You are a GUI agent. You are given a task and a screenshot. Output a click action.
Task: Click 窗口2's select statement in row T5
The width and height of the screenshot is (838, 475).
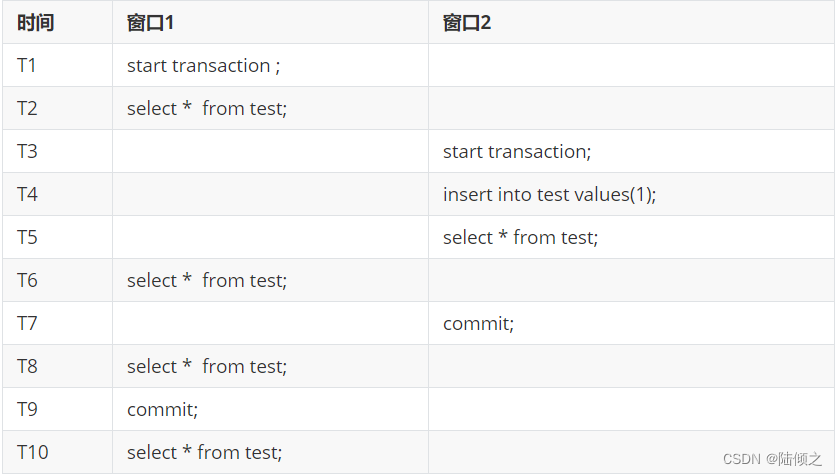pos(521,237)
